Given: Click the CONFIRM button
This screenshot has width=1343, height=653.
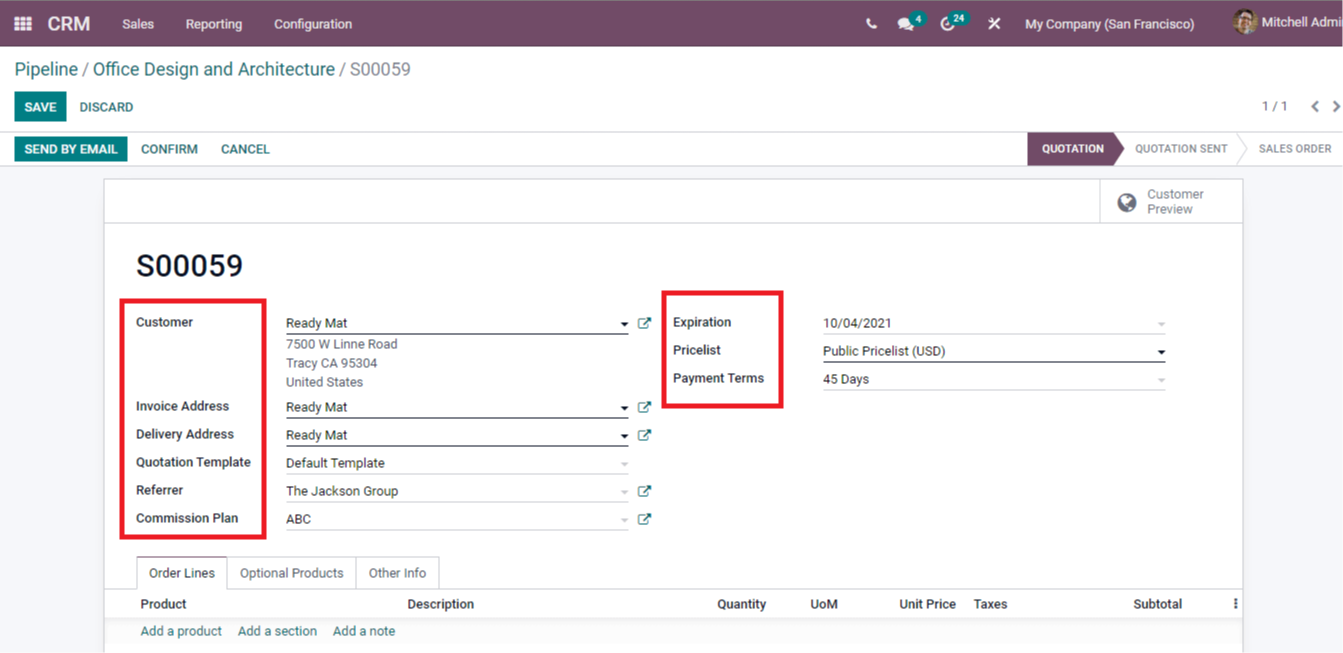Looking at the screenshot, I should [x=169, y=149].
